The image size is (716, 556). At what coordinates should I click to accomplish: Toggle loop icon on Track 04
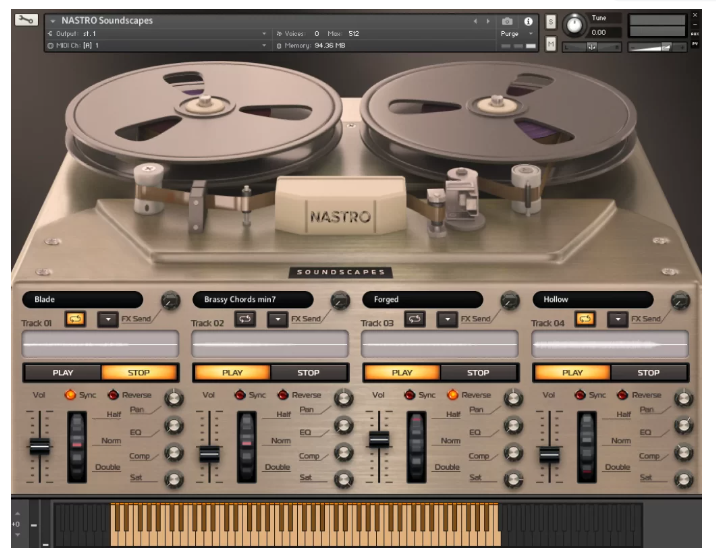pos(585,319)
